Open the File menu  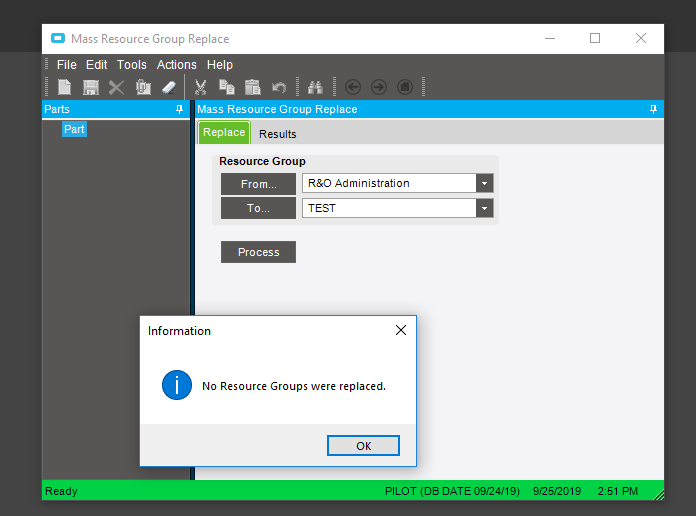click(67, 65)
